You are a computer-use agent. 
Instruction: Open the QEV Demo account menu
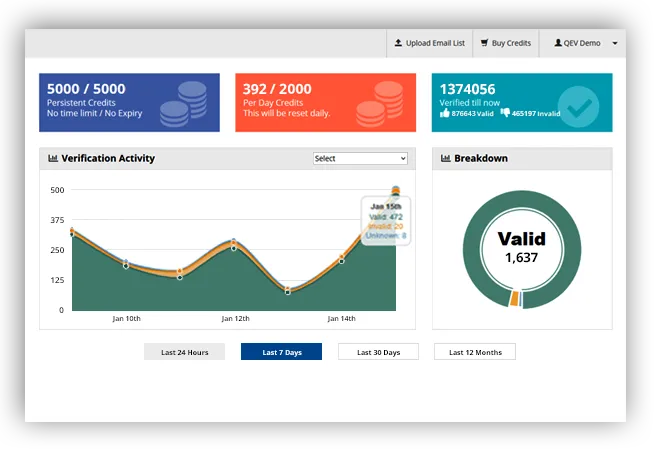pyautogui.click(x=583, y=43)
